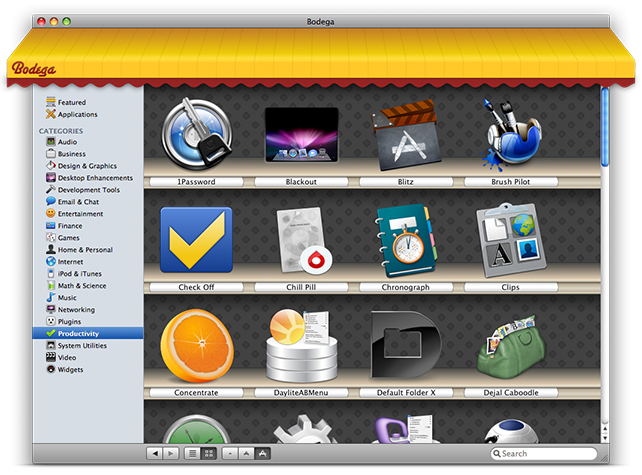Click the Email & Chat bubble icon

[51, 201]
